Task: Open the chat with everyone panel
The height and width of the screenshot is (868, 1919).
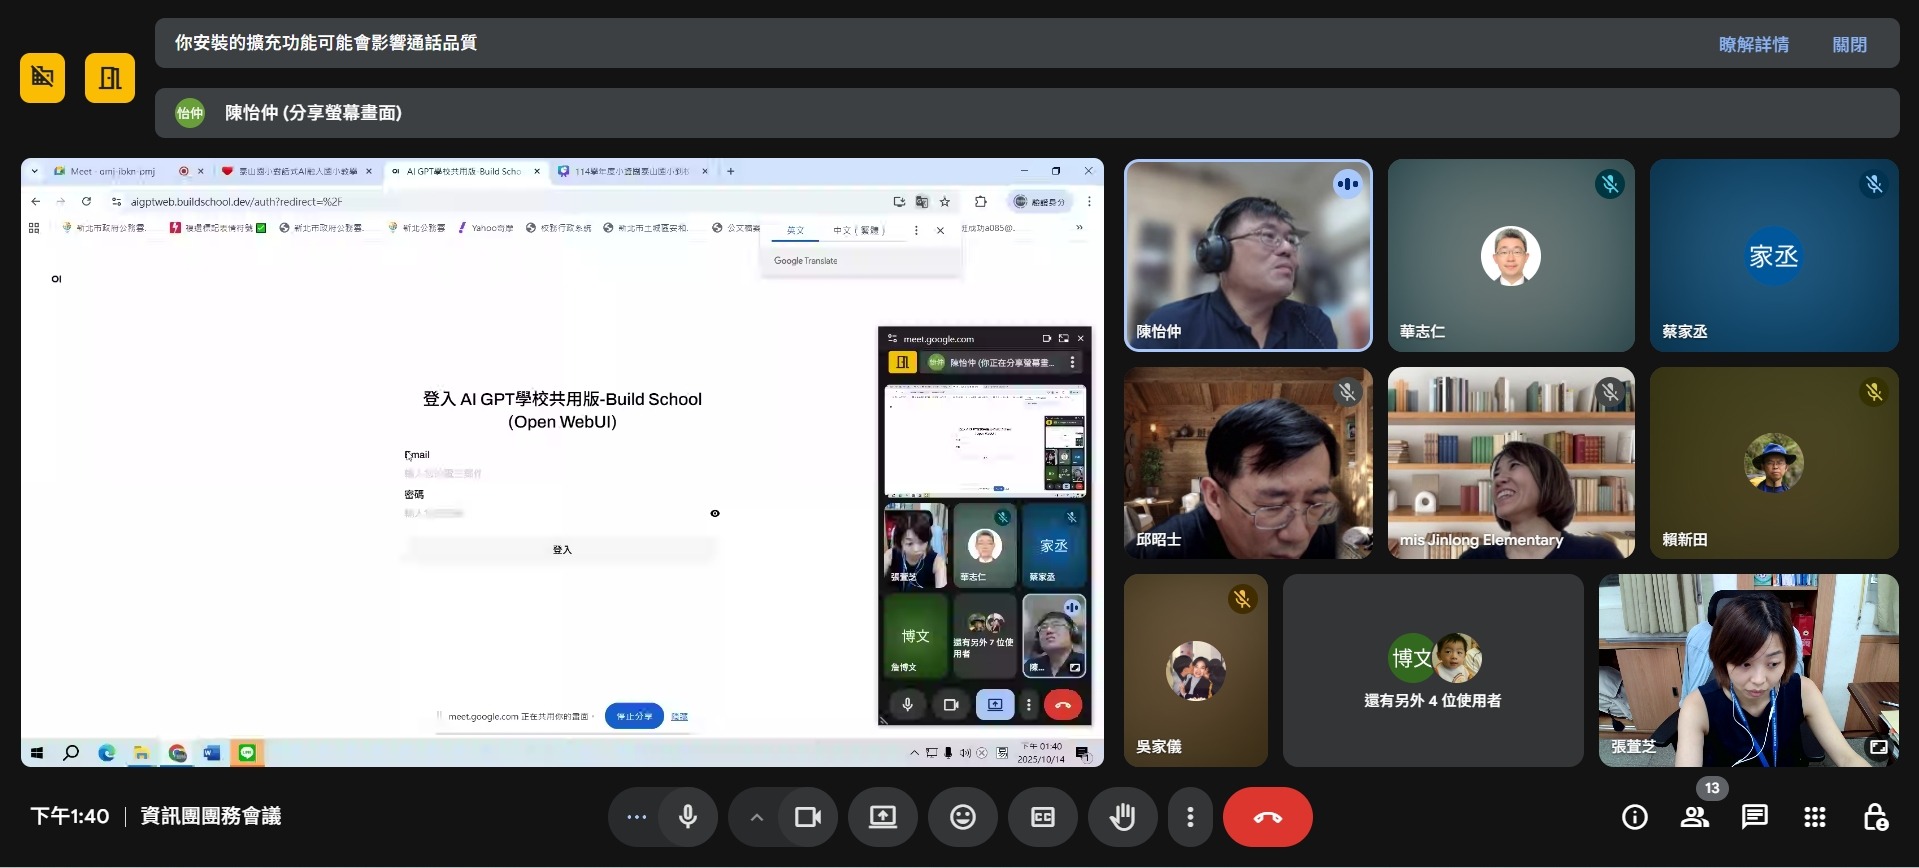Action: click(x=1754, y=817)
